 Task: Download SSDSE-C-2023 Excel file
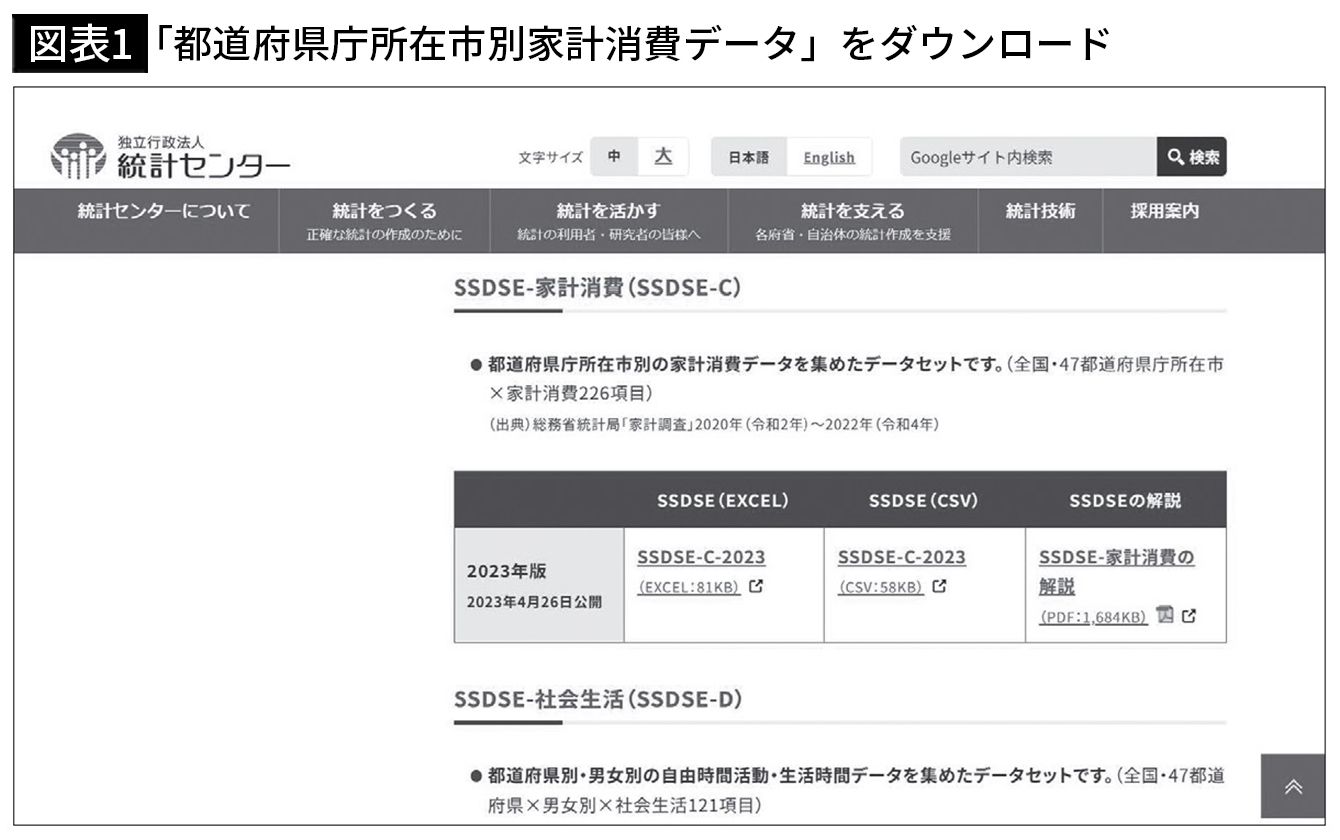pos(701,557)
